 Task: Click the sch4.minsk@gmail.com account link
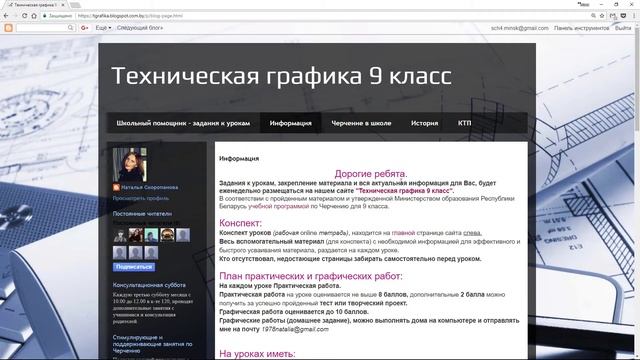click(520, 28)
